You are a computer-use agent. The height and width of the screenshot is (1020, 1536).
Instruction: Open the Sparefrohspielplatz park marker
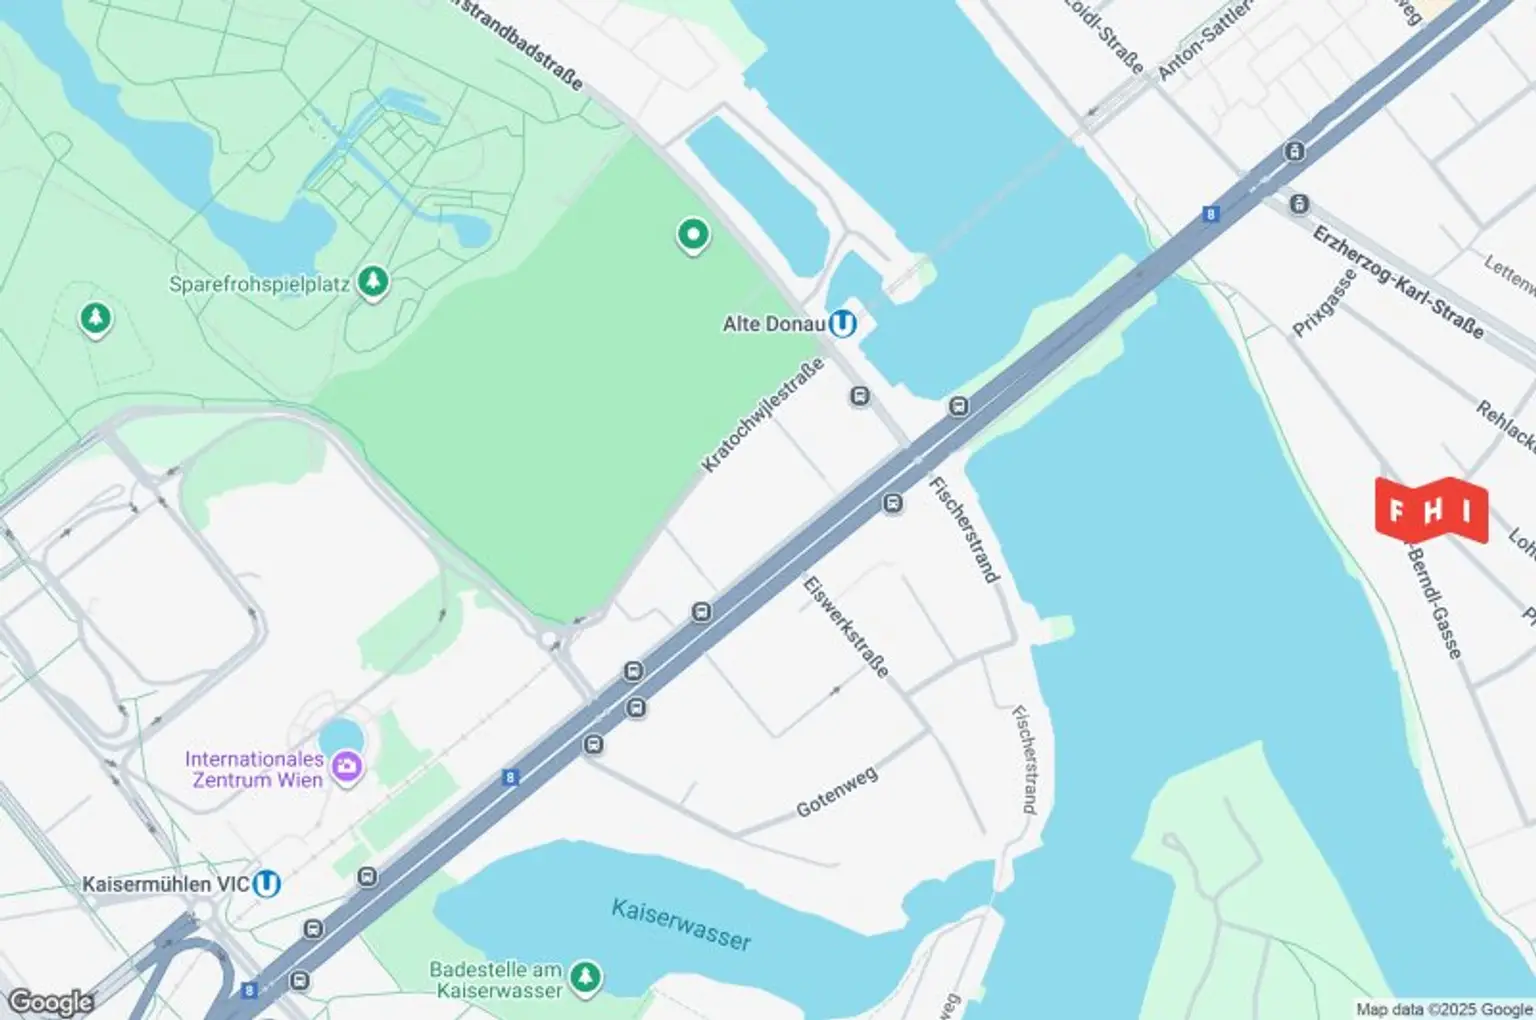coord(373,282)
